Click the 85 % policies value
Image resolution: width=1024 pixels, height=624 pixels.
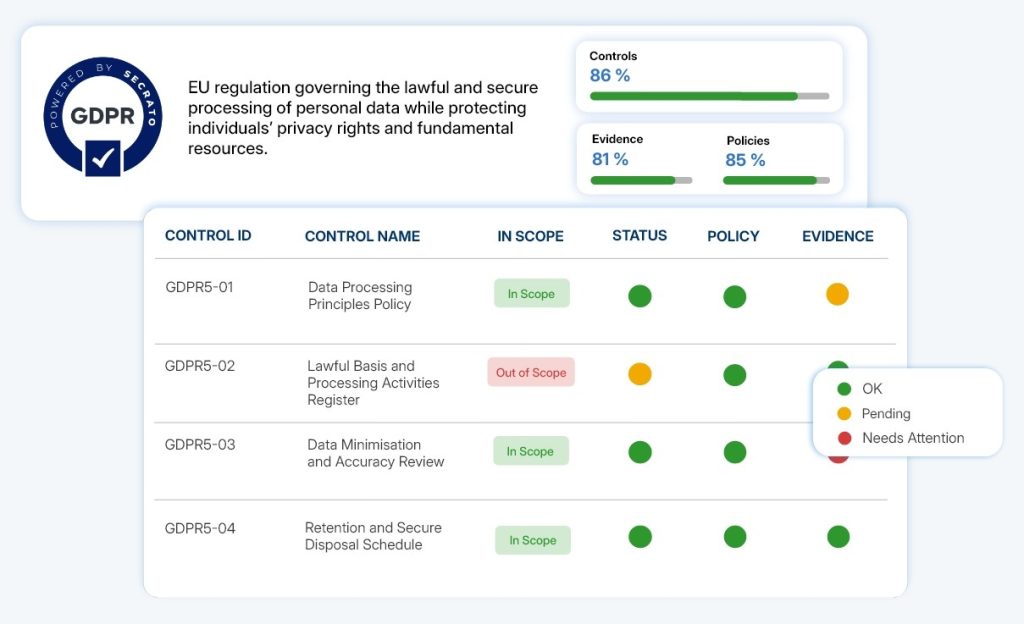745,160
